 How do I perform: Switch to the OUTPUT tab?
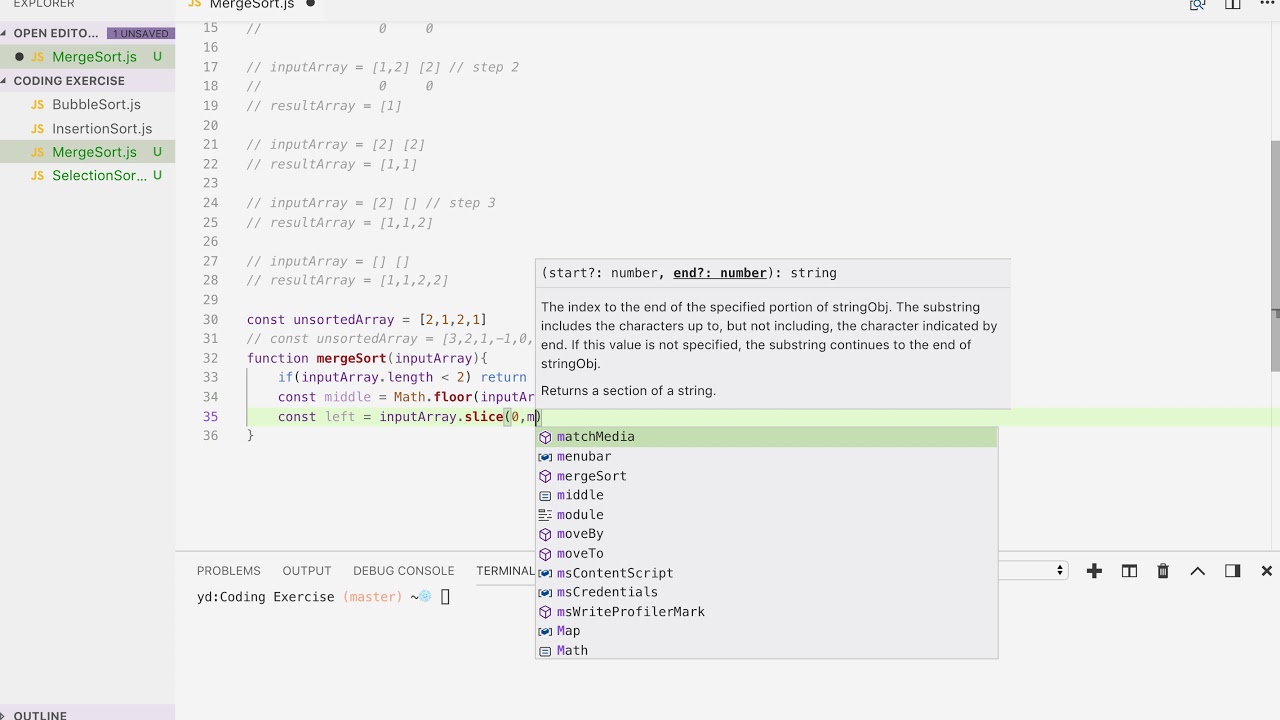coord(306,571)
